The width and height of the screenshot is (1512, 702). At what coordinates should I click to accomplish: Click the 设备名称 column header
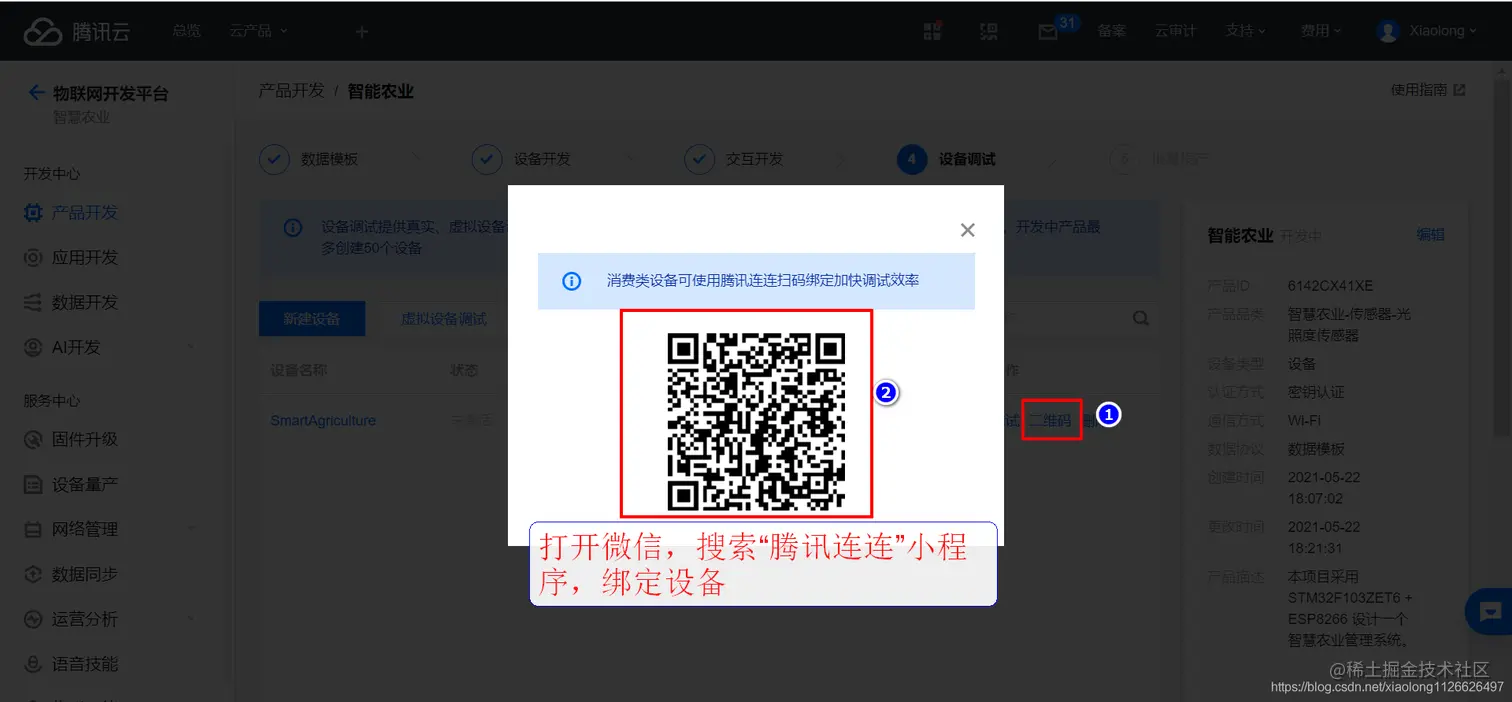(x=299, y=370)
